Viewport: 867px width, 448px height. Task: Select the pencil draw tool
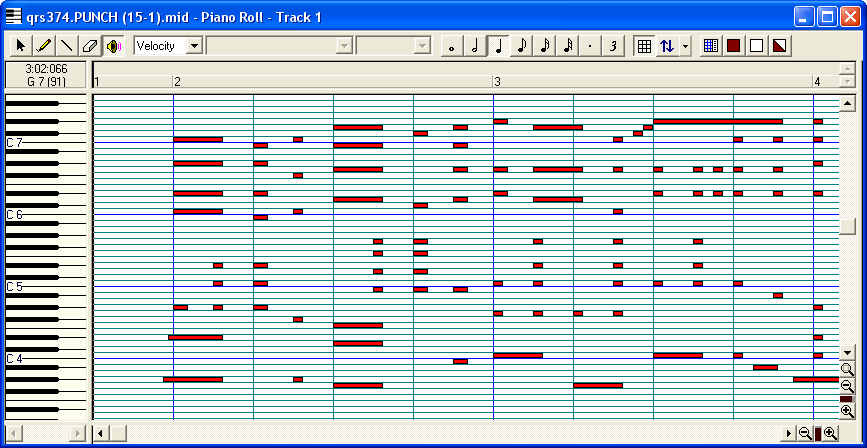coord(44,46)
